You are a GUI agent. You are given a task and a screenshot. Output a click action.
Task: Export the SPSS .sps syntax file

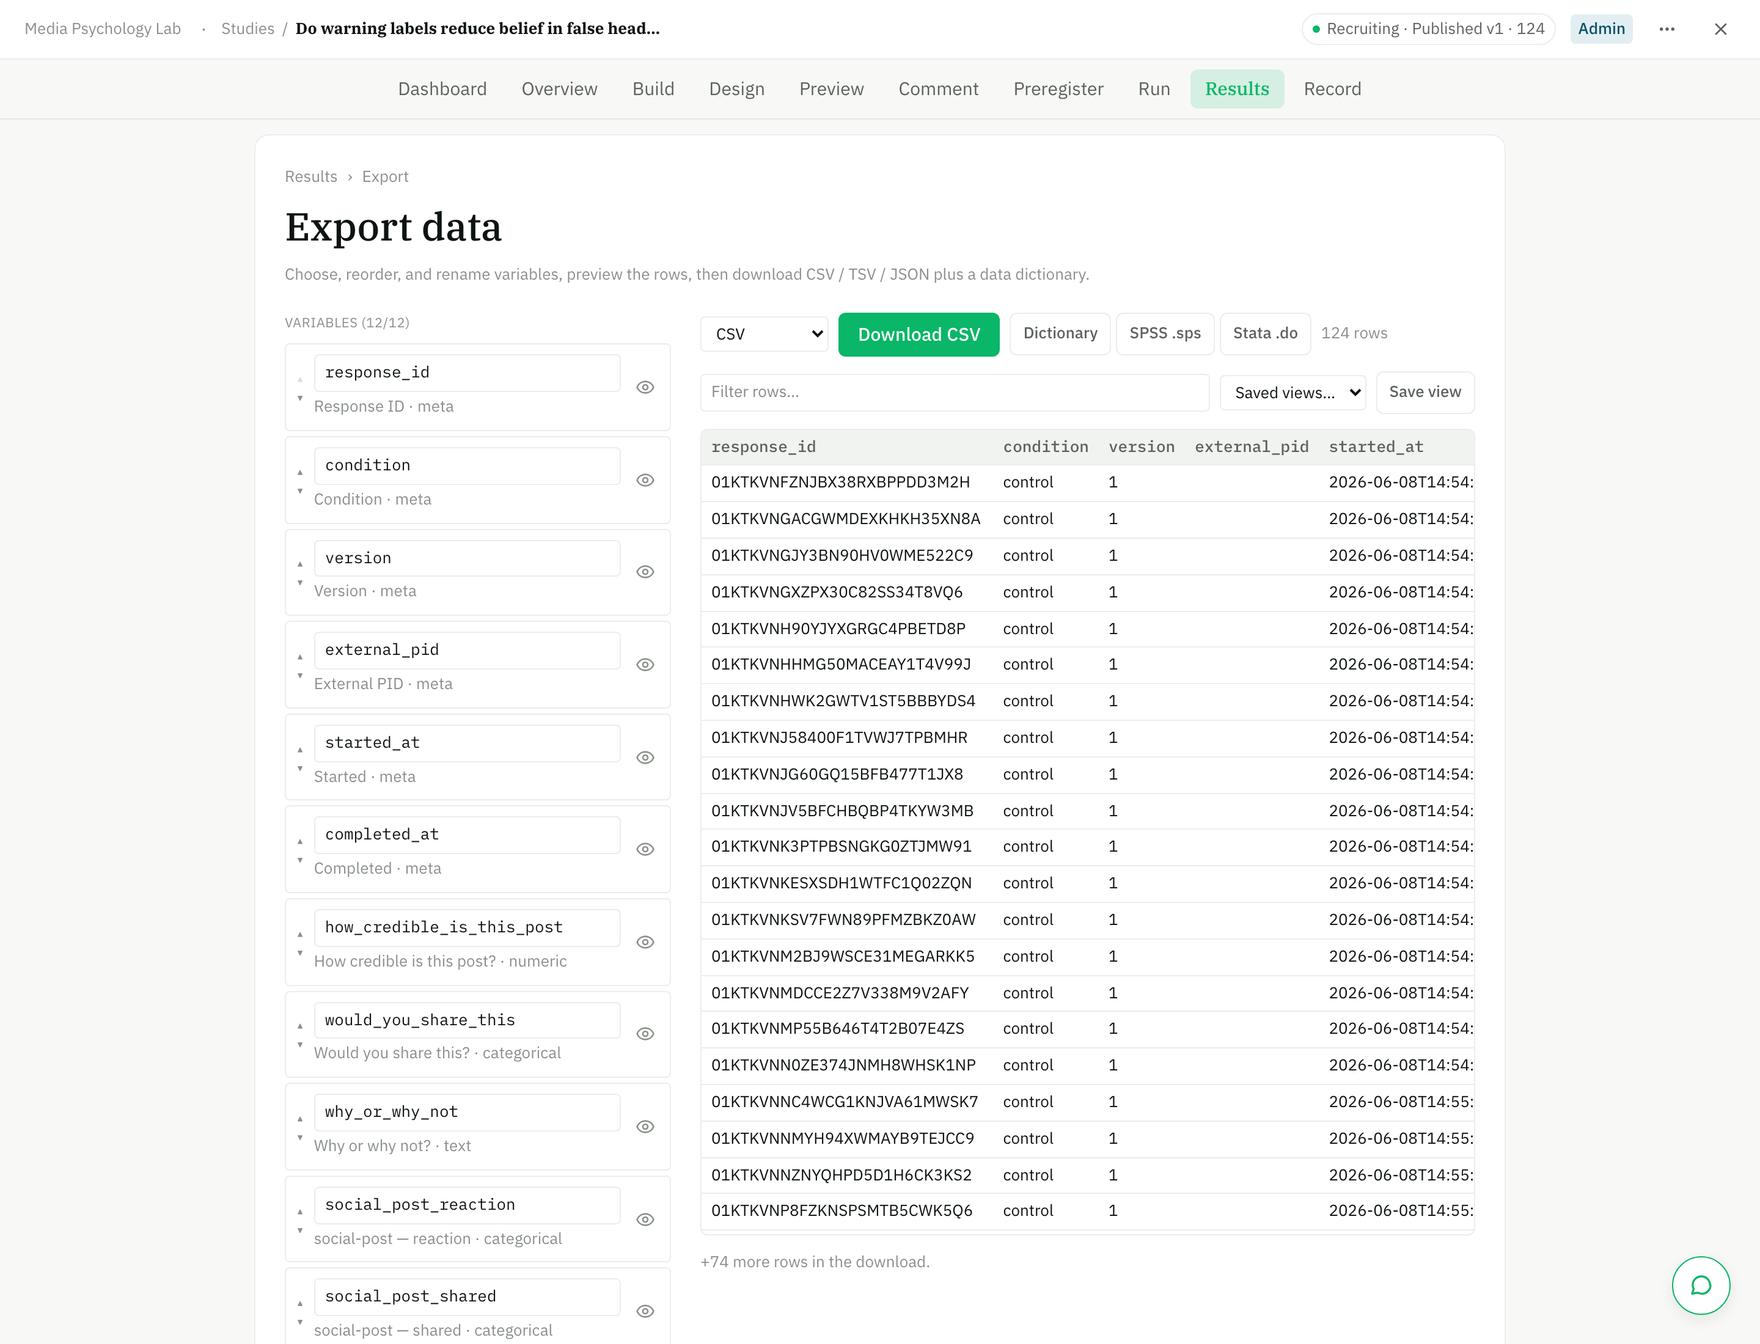tap(1165, 333)
